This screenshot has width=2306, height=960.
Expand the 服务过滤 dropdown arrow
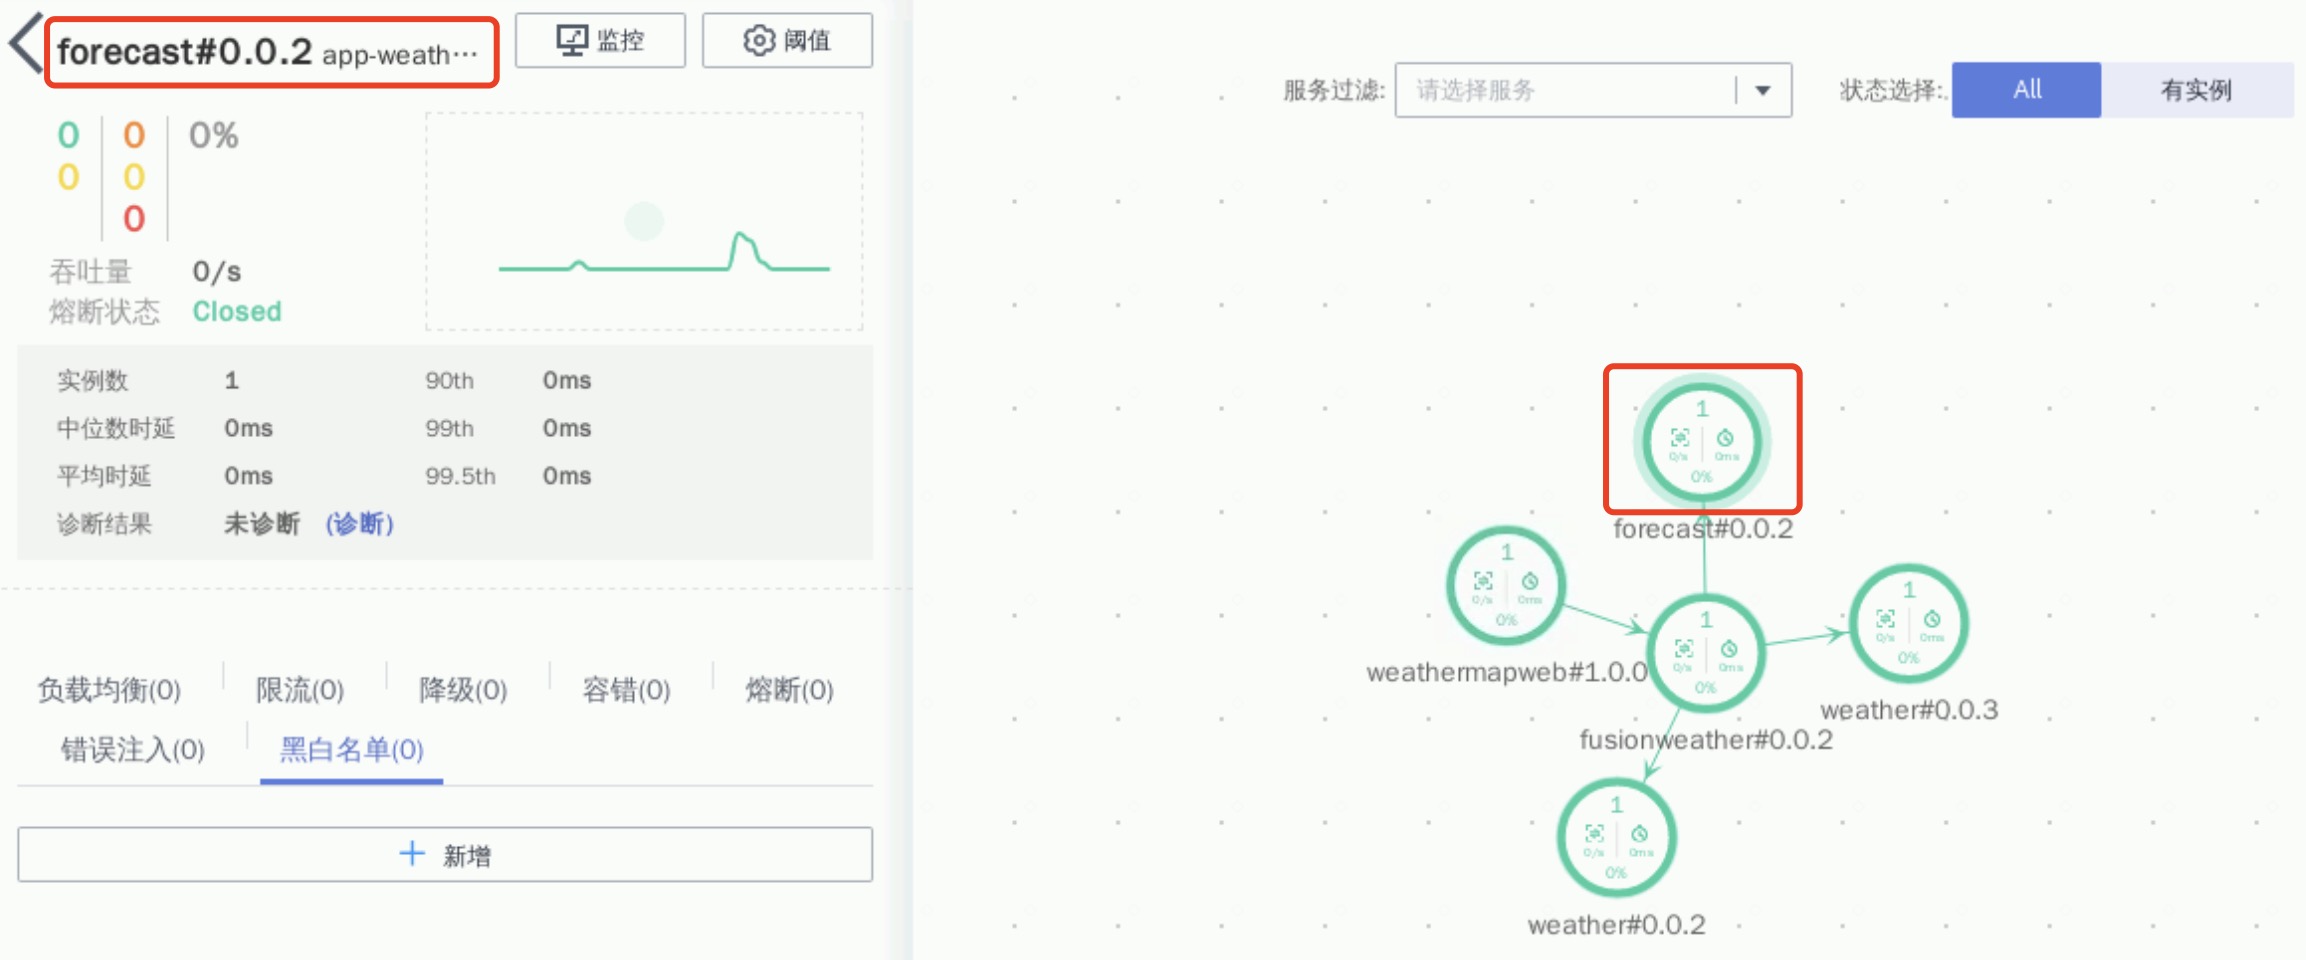click(x=1763, y=91)
